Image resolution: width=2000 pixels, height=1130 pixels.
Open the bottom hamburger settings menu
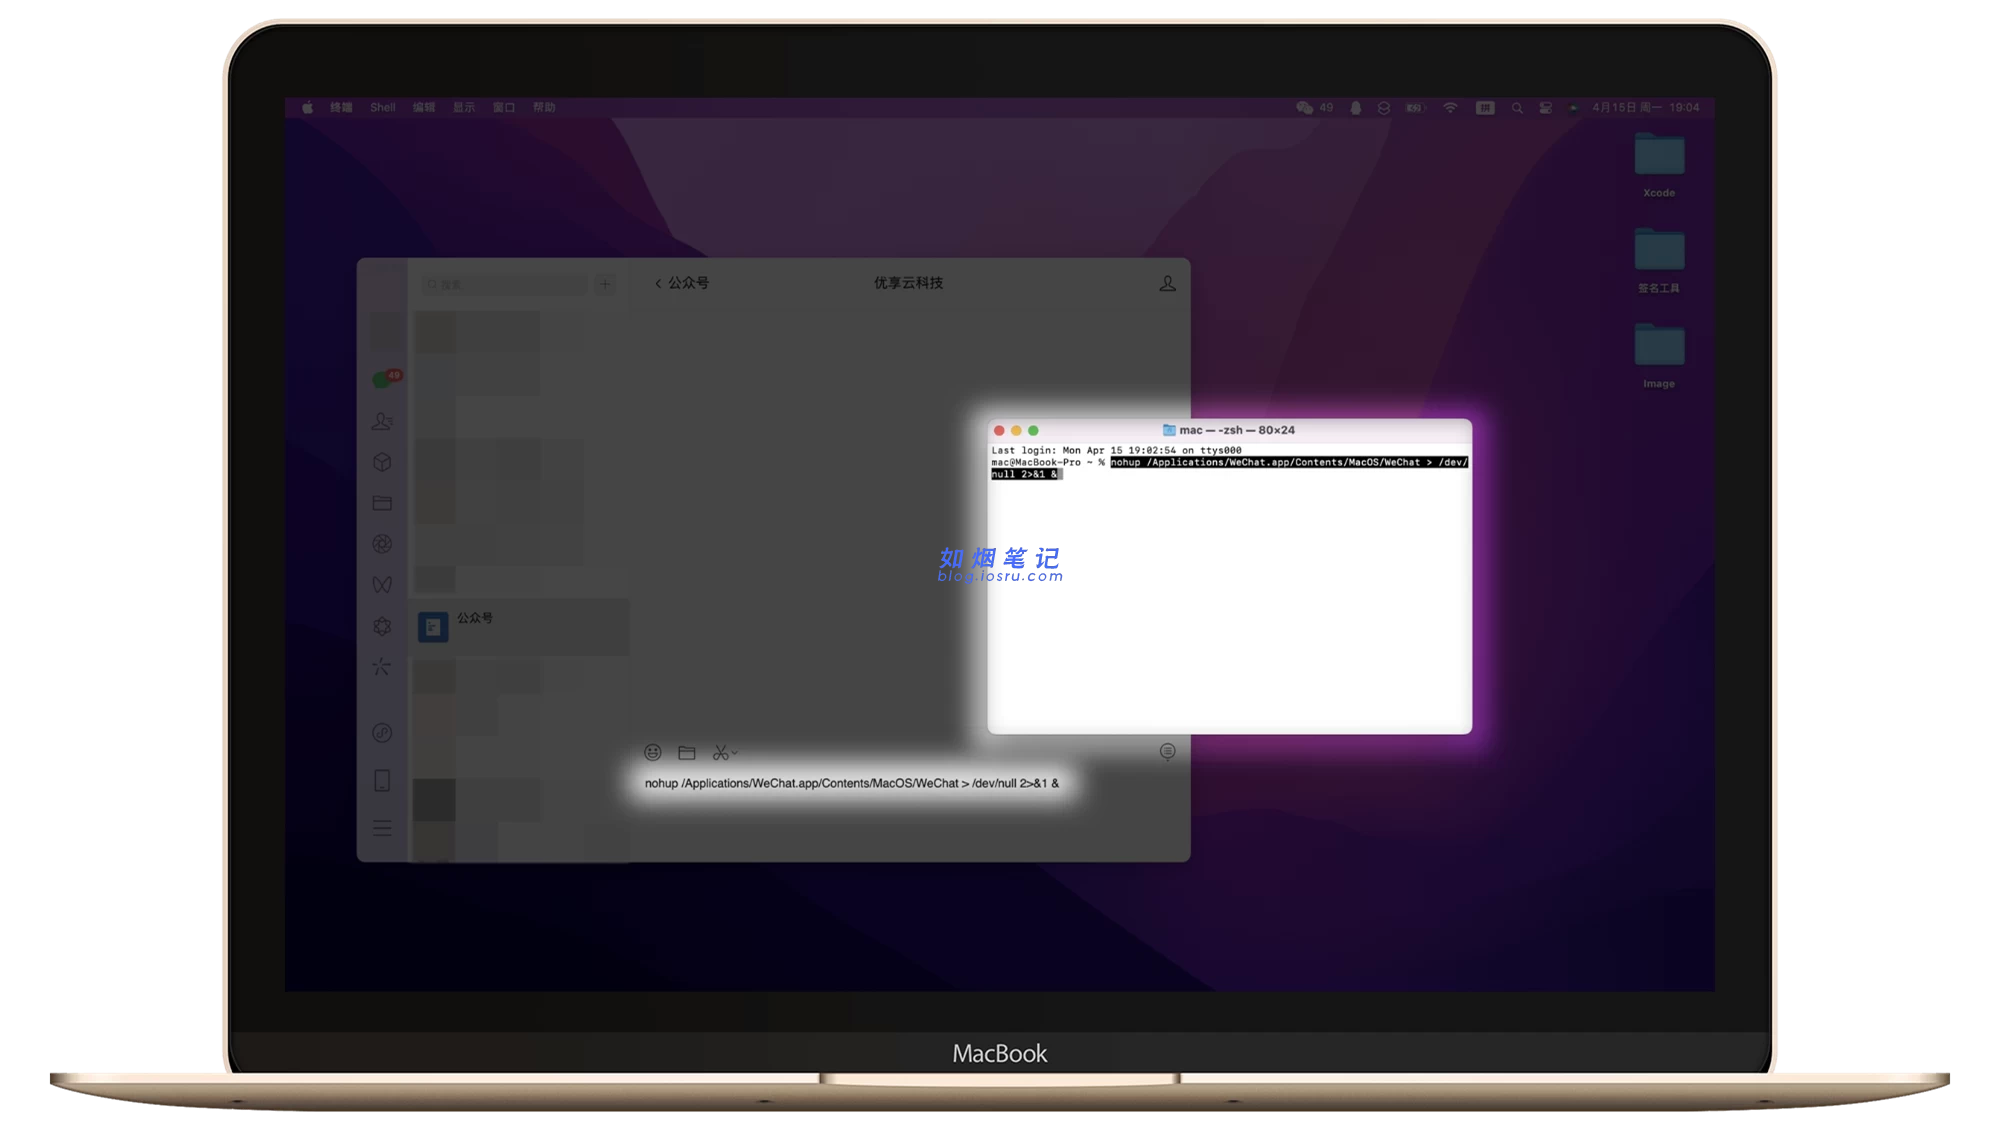[x=382, y=828]
